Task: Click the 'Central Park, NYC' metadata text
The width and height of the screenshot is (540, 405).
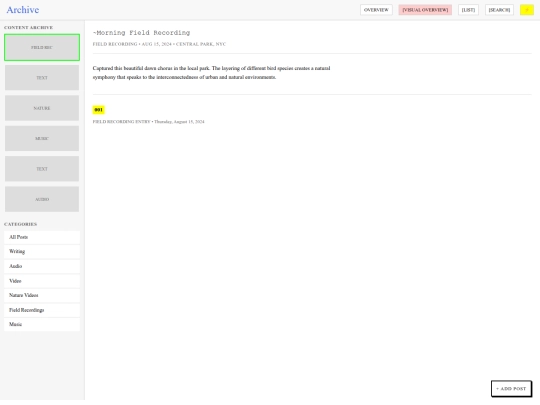Action: [201, 44]
